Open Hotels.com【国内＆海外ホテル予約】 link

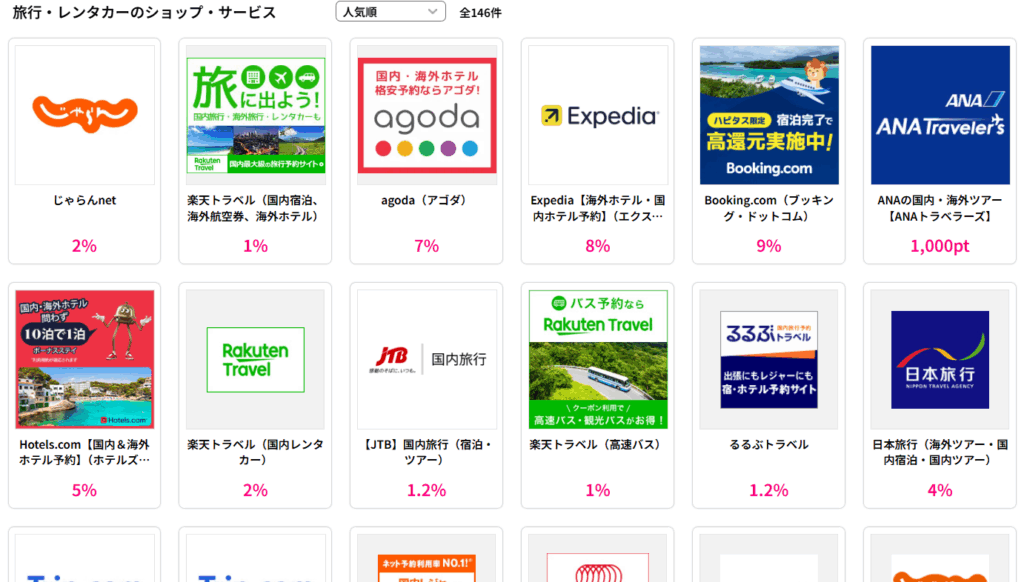pos(85,452)
